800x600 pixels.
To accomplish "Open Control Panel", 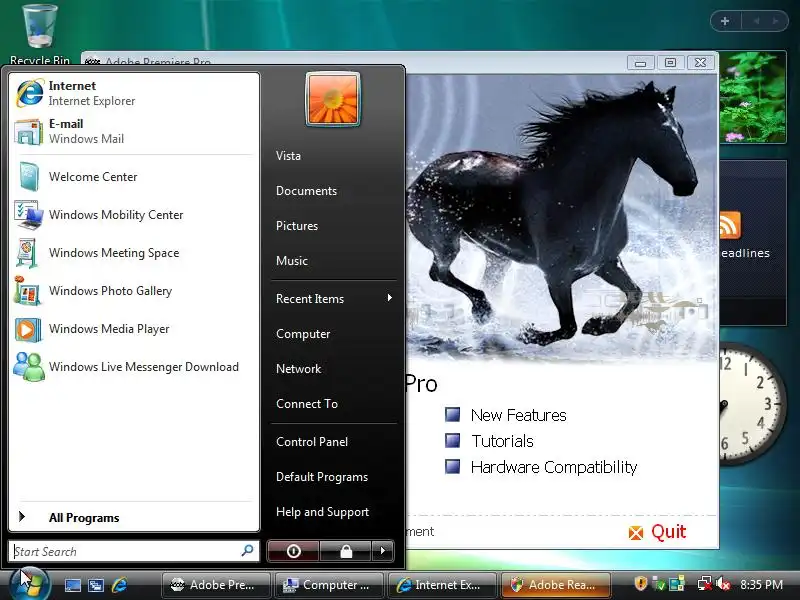I will tap(312, 442).
